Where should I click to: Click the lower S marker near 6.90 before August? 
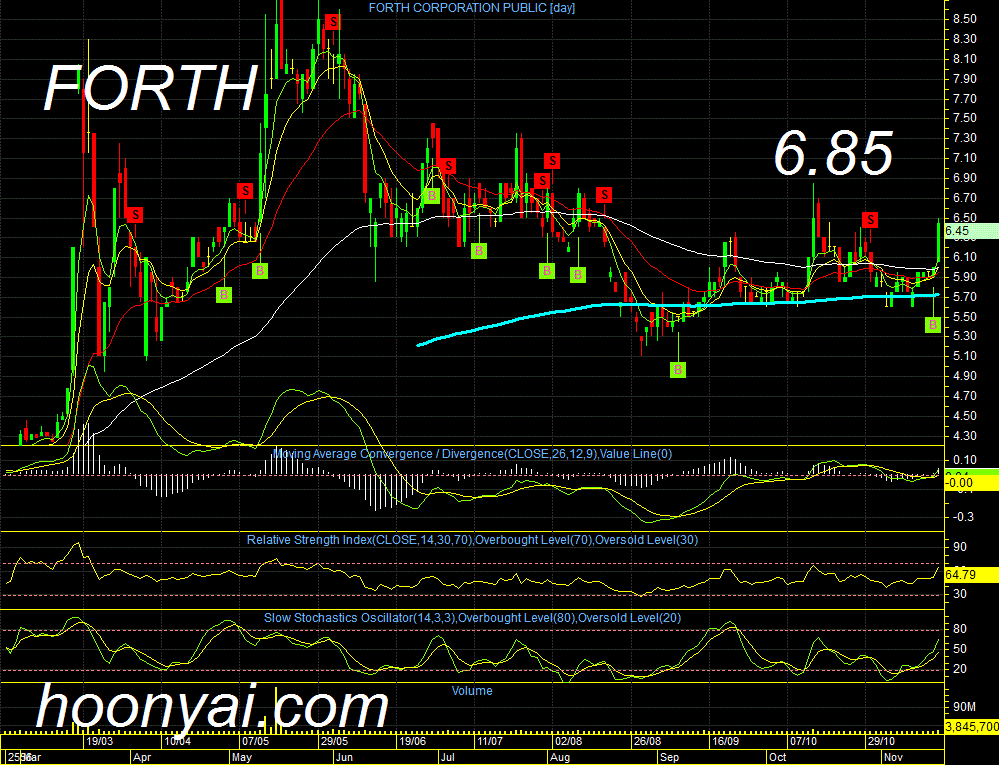542,181
